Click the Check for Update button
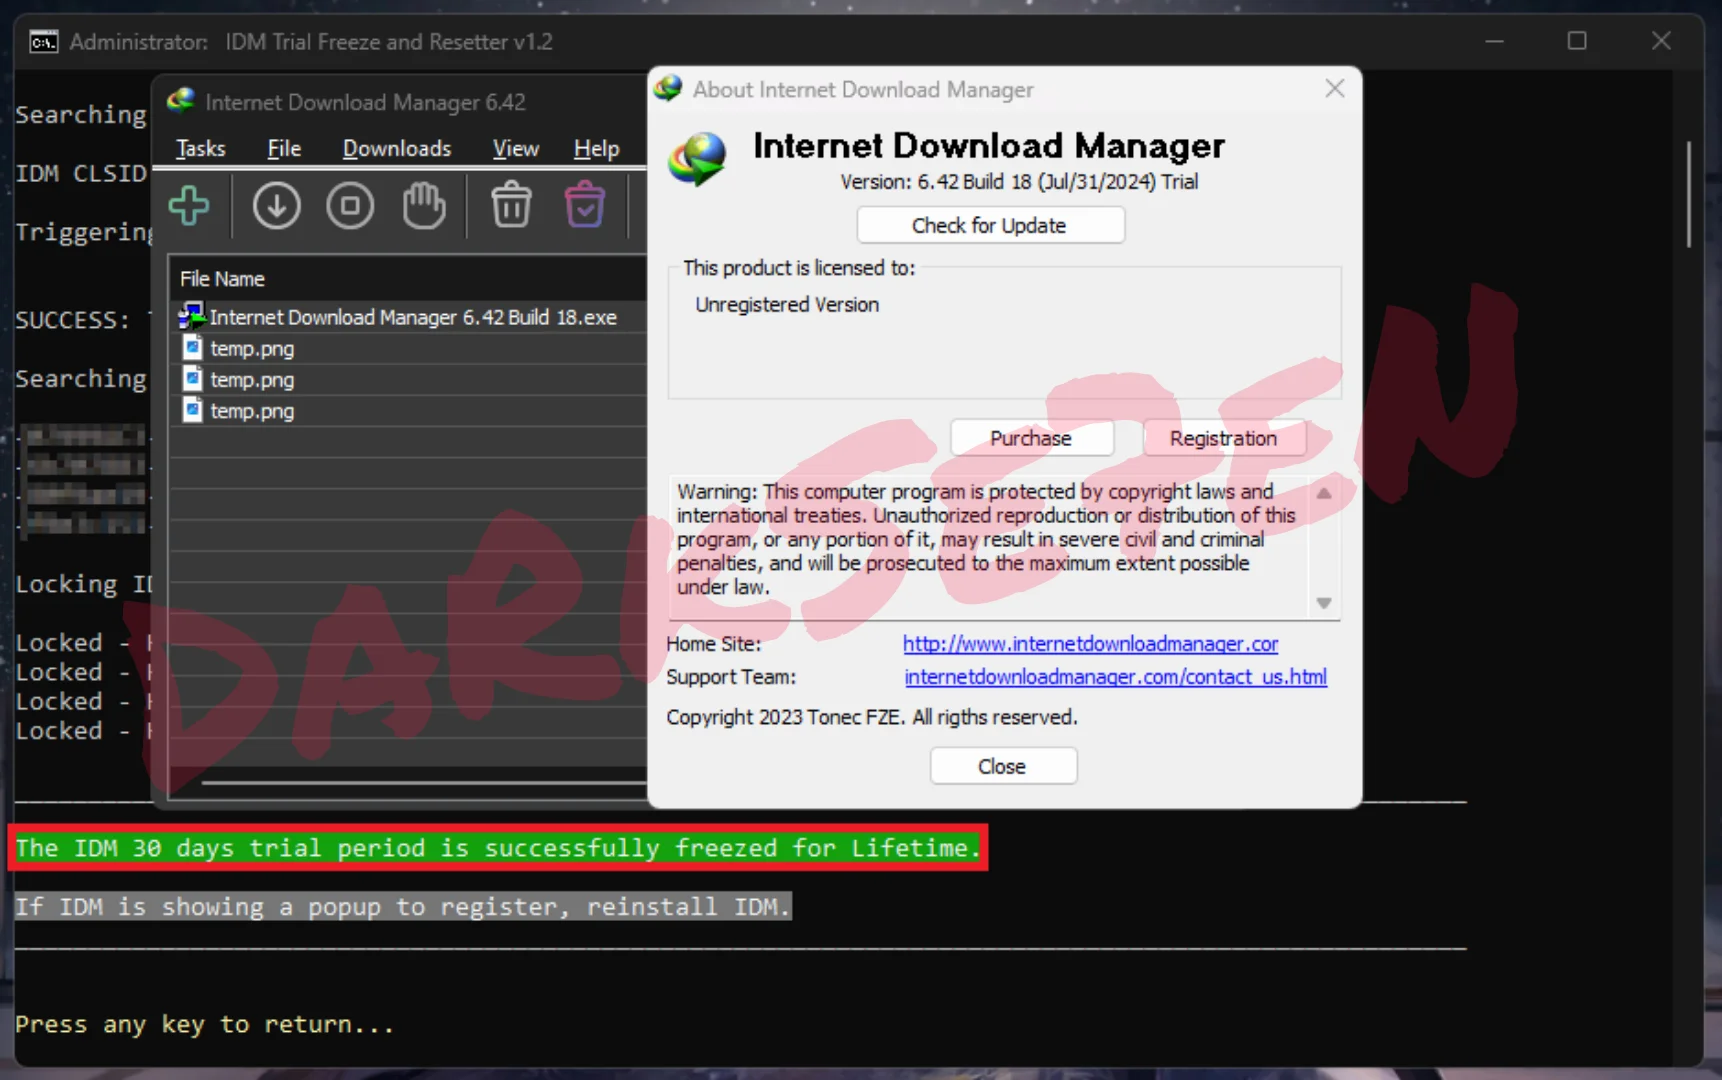Viewport: 1722px width, 1080px height. click(990, 225)
